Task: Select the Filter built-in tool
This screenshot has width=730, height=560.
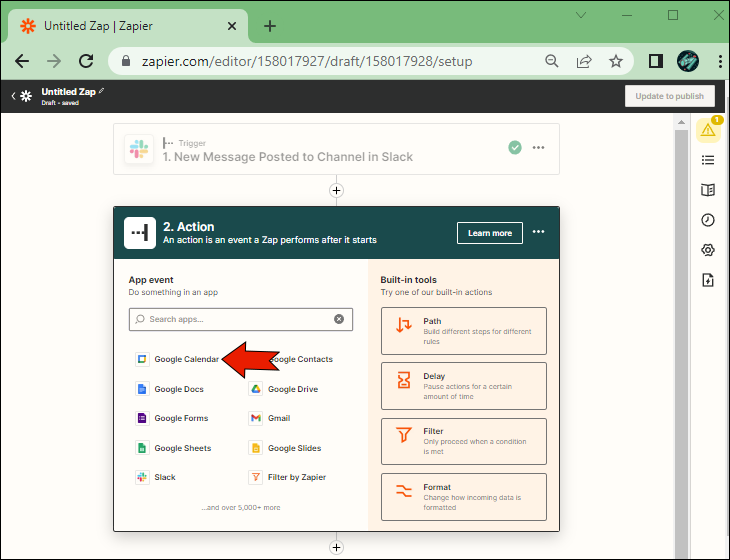Action: pos(464,441)
